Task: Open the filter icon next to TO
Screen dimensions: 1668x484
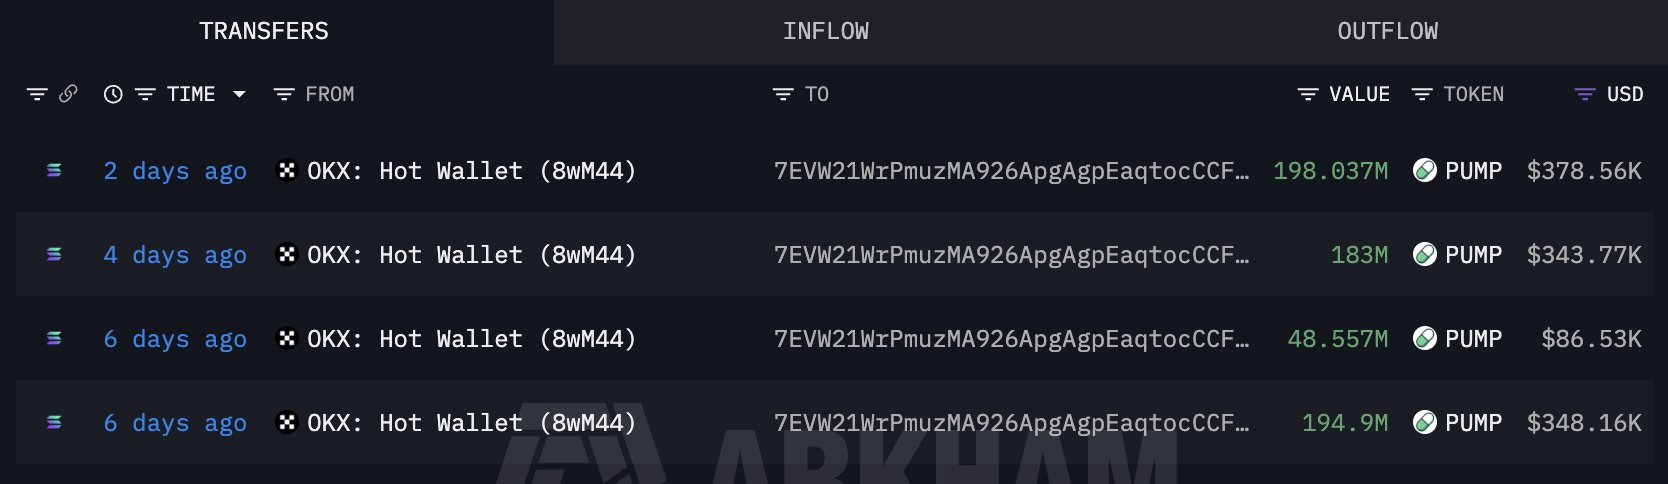Action: (x=783, y=94)
